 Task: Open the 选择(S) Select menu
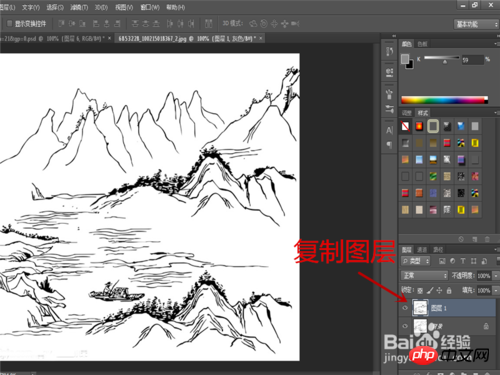coord(55,7)
